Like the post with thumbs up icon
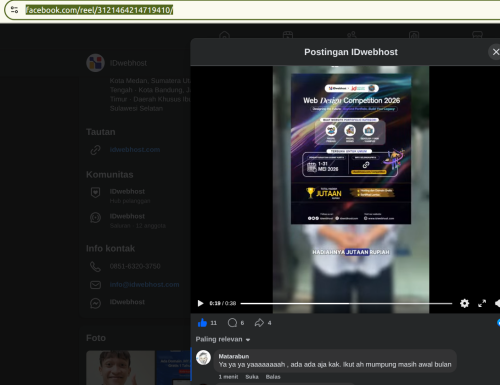 tap(202, 323)
